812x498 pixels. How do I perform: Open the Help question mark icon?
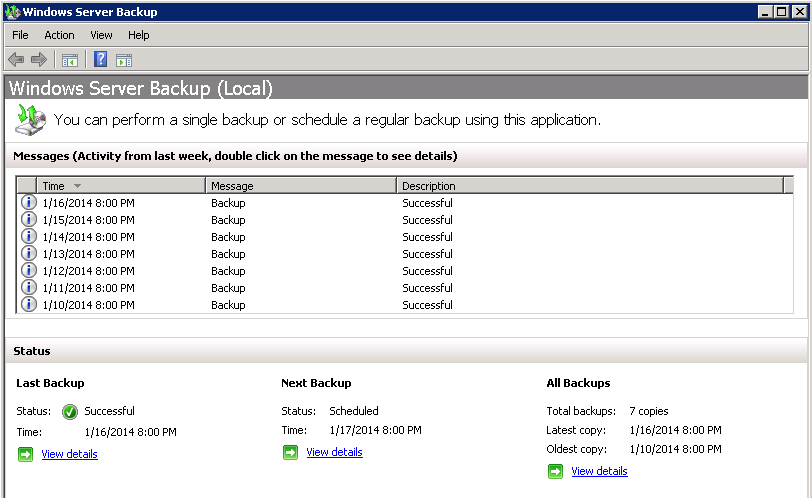click(x=100, y=60)
